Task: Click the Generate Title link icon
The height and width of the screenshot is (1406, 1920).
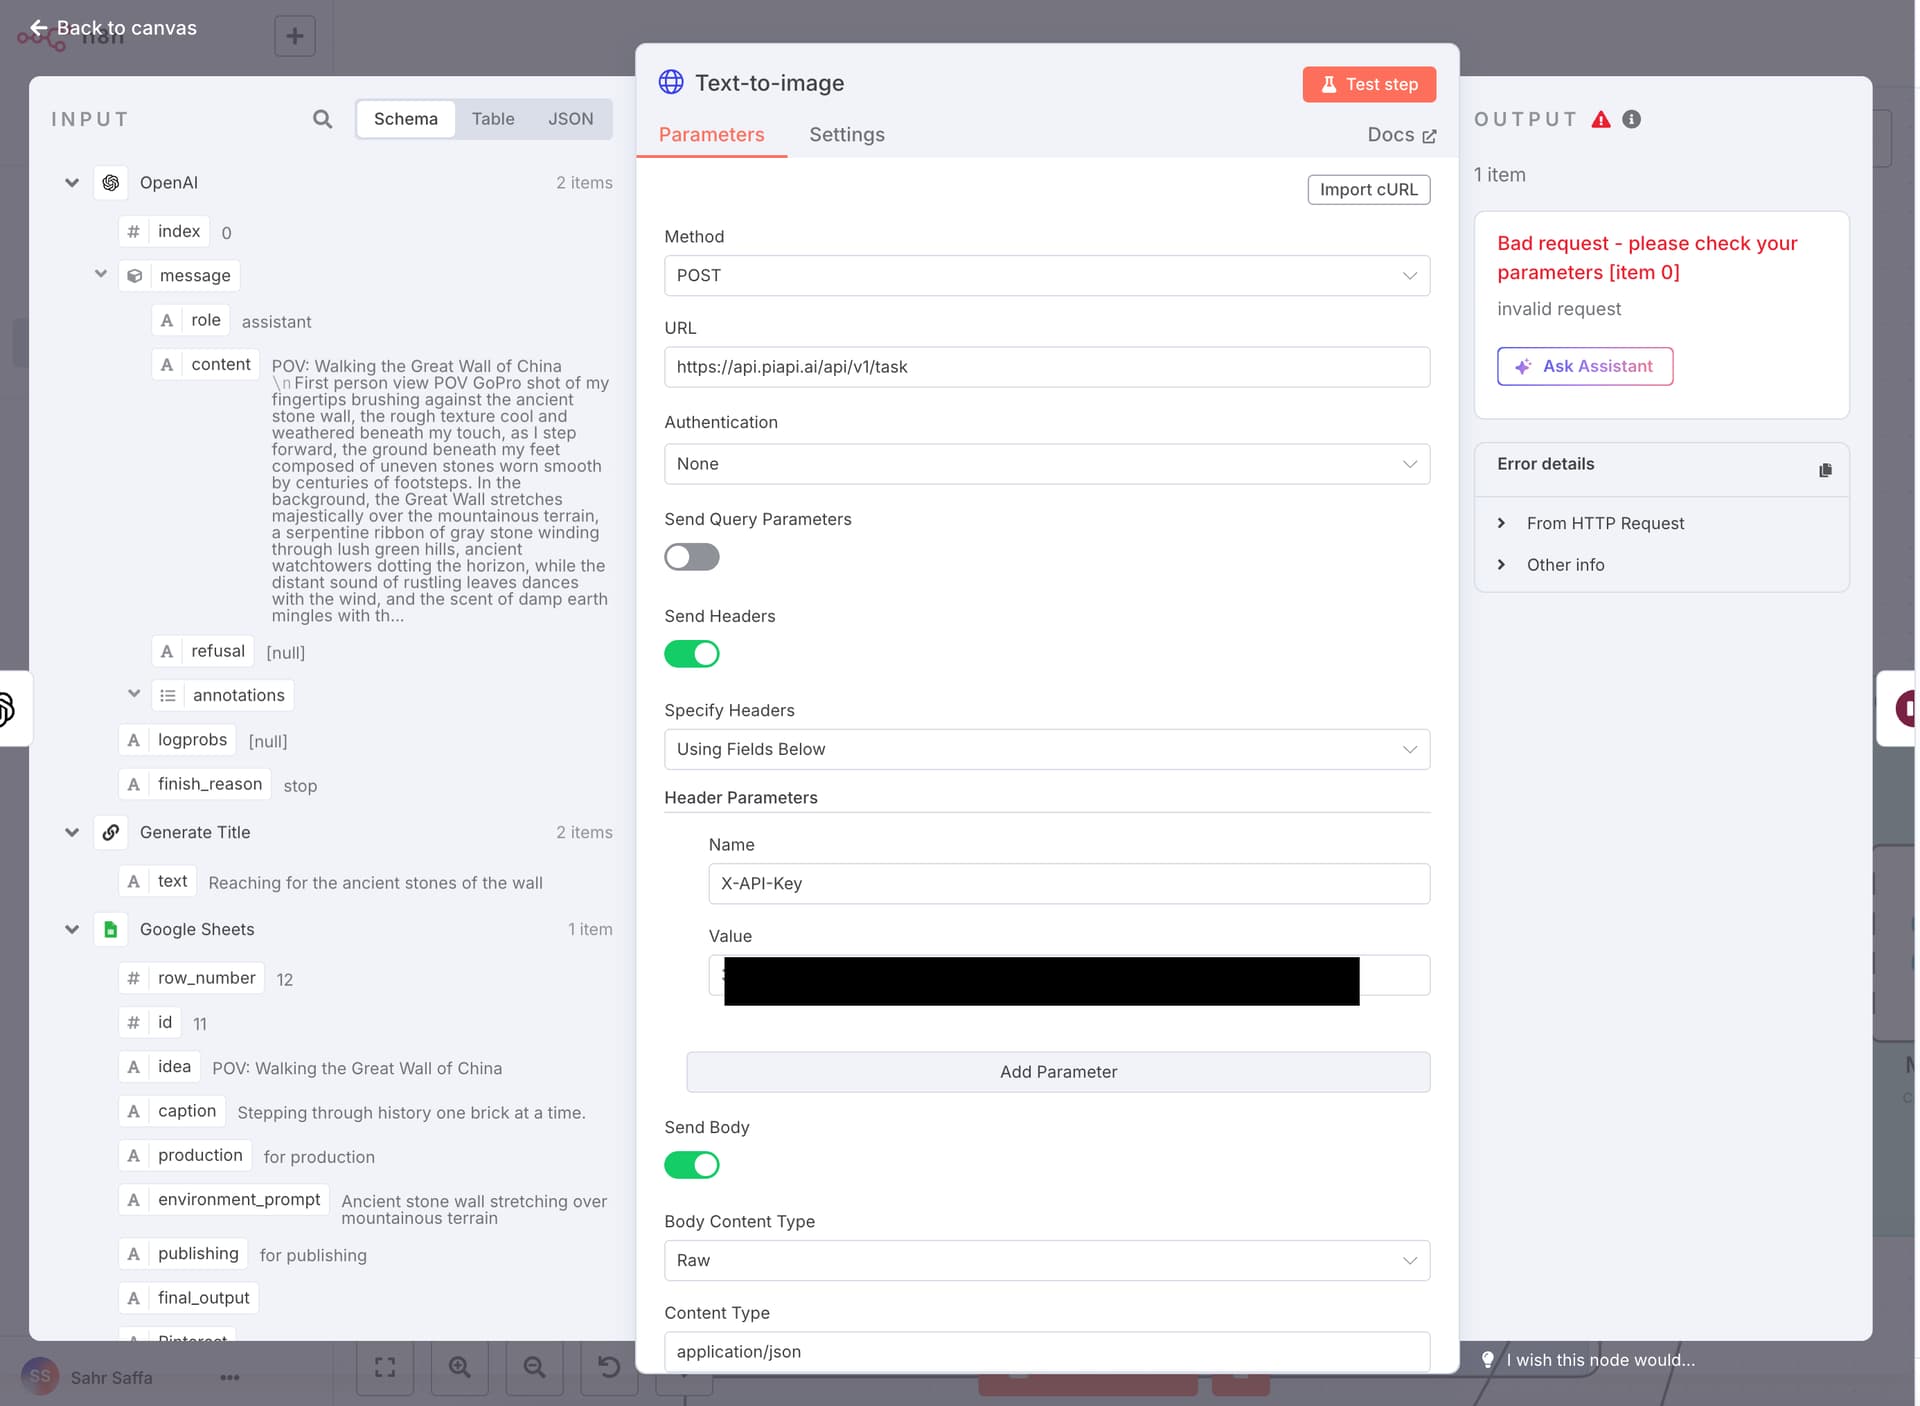Action: 111,832
